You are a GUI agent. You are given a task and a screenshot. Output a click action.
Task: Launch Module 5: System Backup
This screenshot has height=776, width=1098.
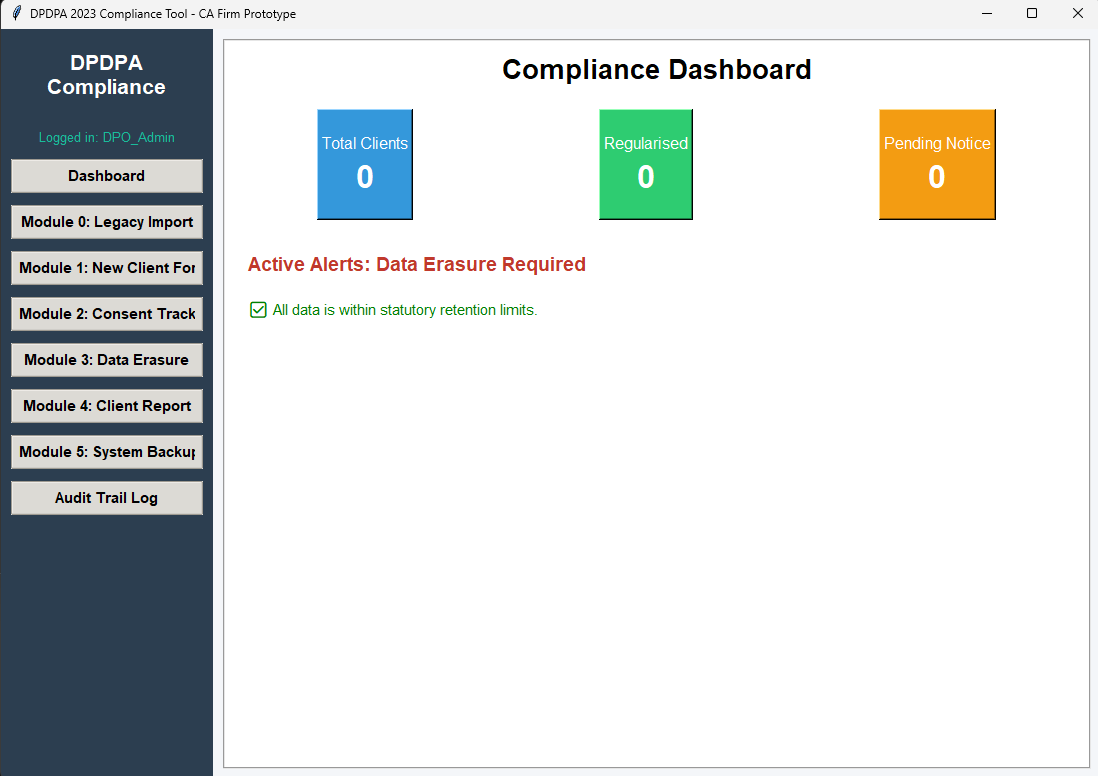point(107,452)
